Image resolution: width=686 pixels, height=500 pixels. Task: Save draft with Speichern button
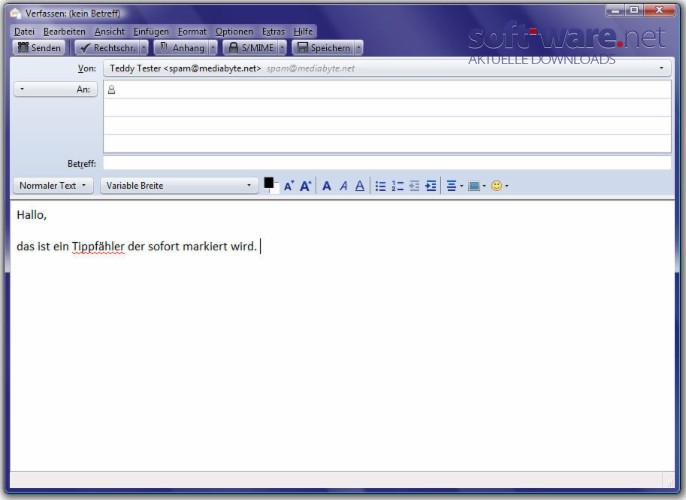pyautogui.click(x=323, y=48)
